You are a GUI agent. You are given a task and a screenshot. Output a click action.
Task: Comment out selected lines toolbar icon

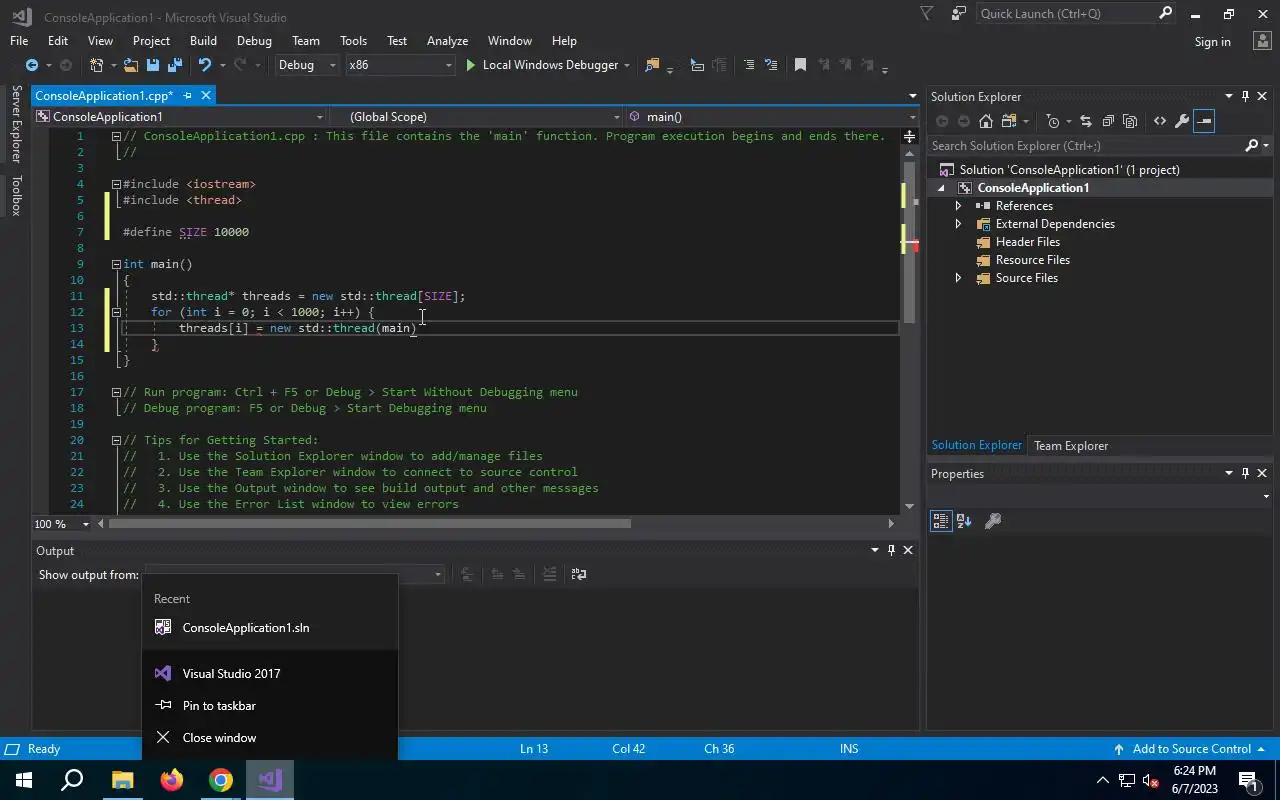[x=748, y=65]
